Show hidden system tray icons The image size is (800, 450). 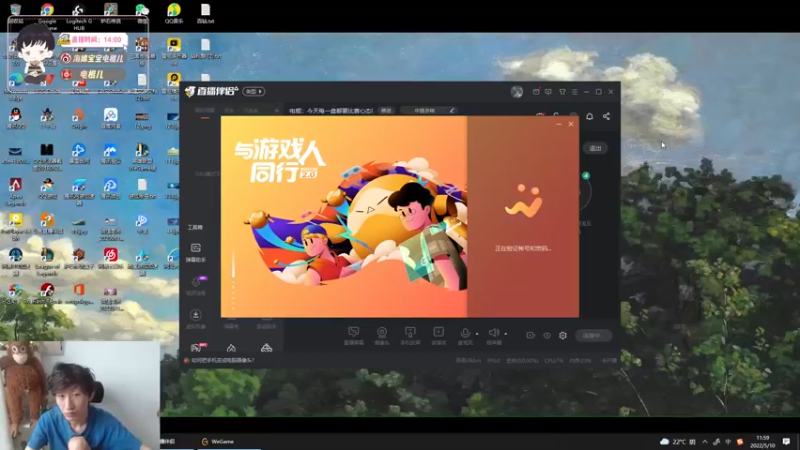pyautogui.click(x=705, y=442)
